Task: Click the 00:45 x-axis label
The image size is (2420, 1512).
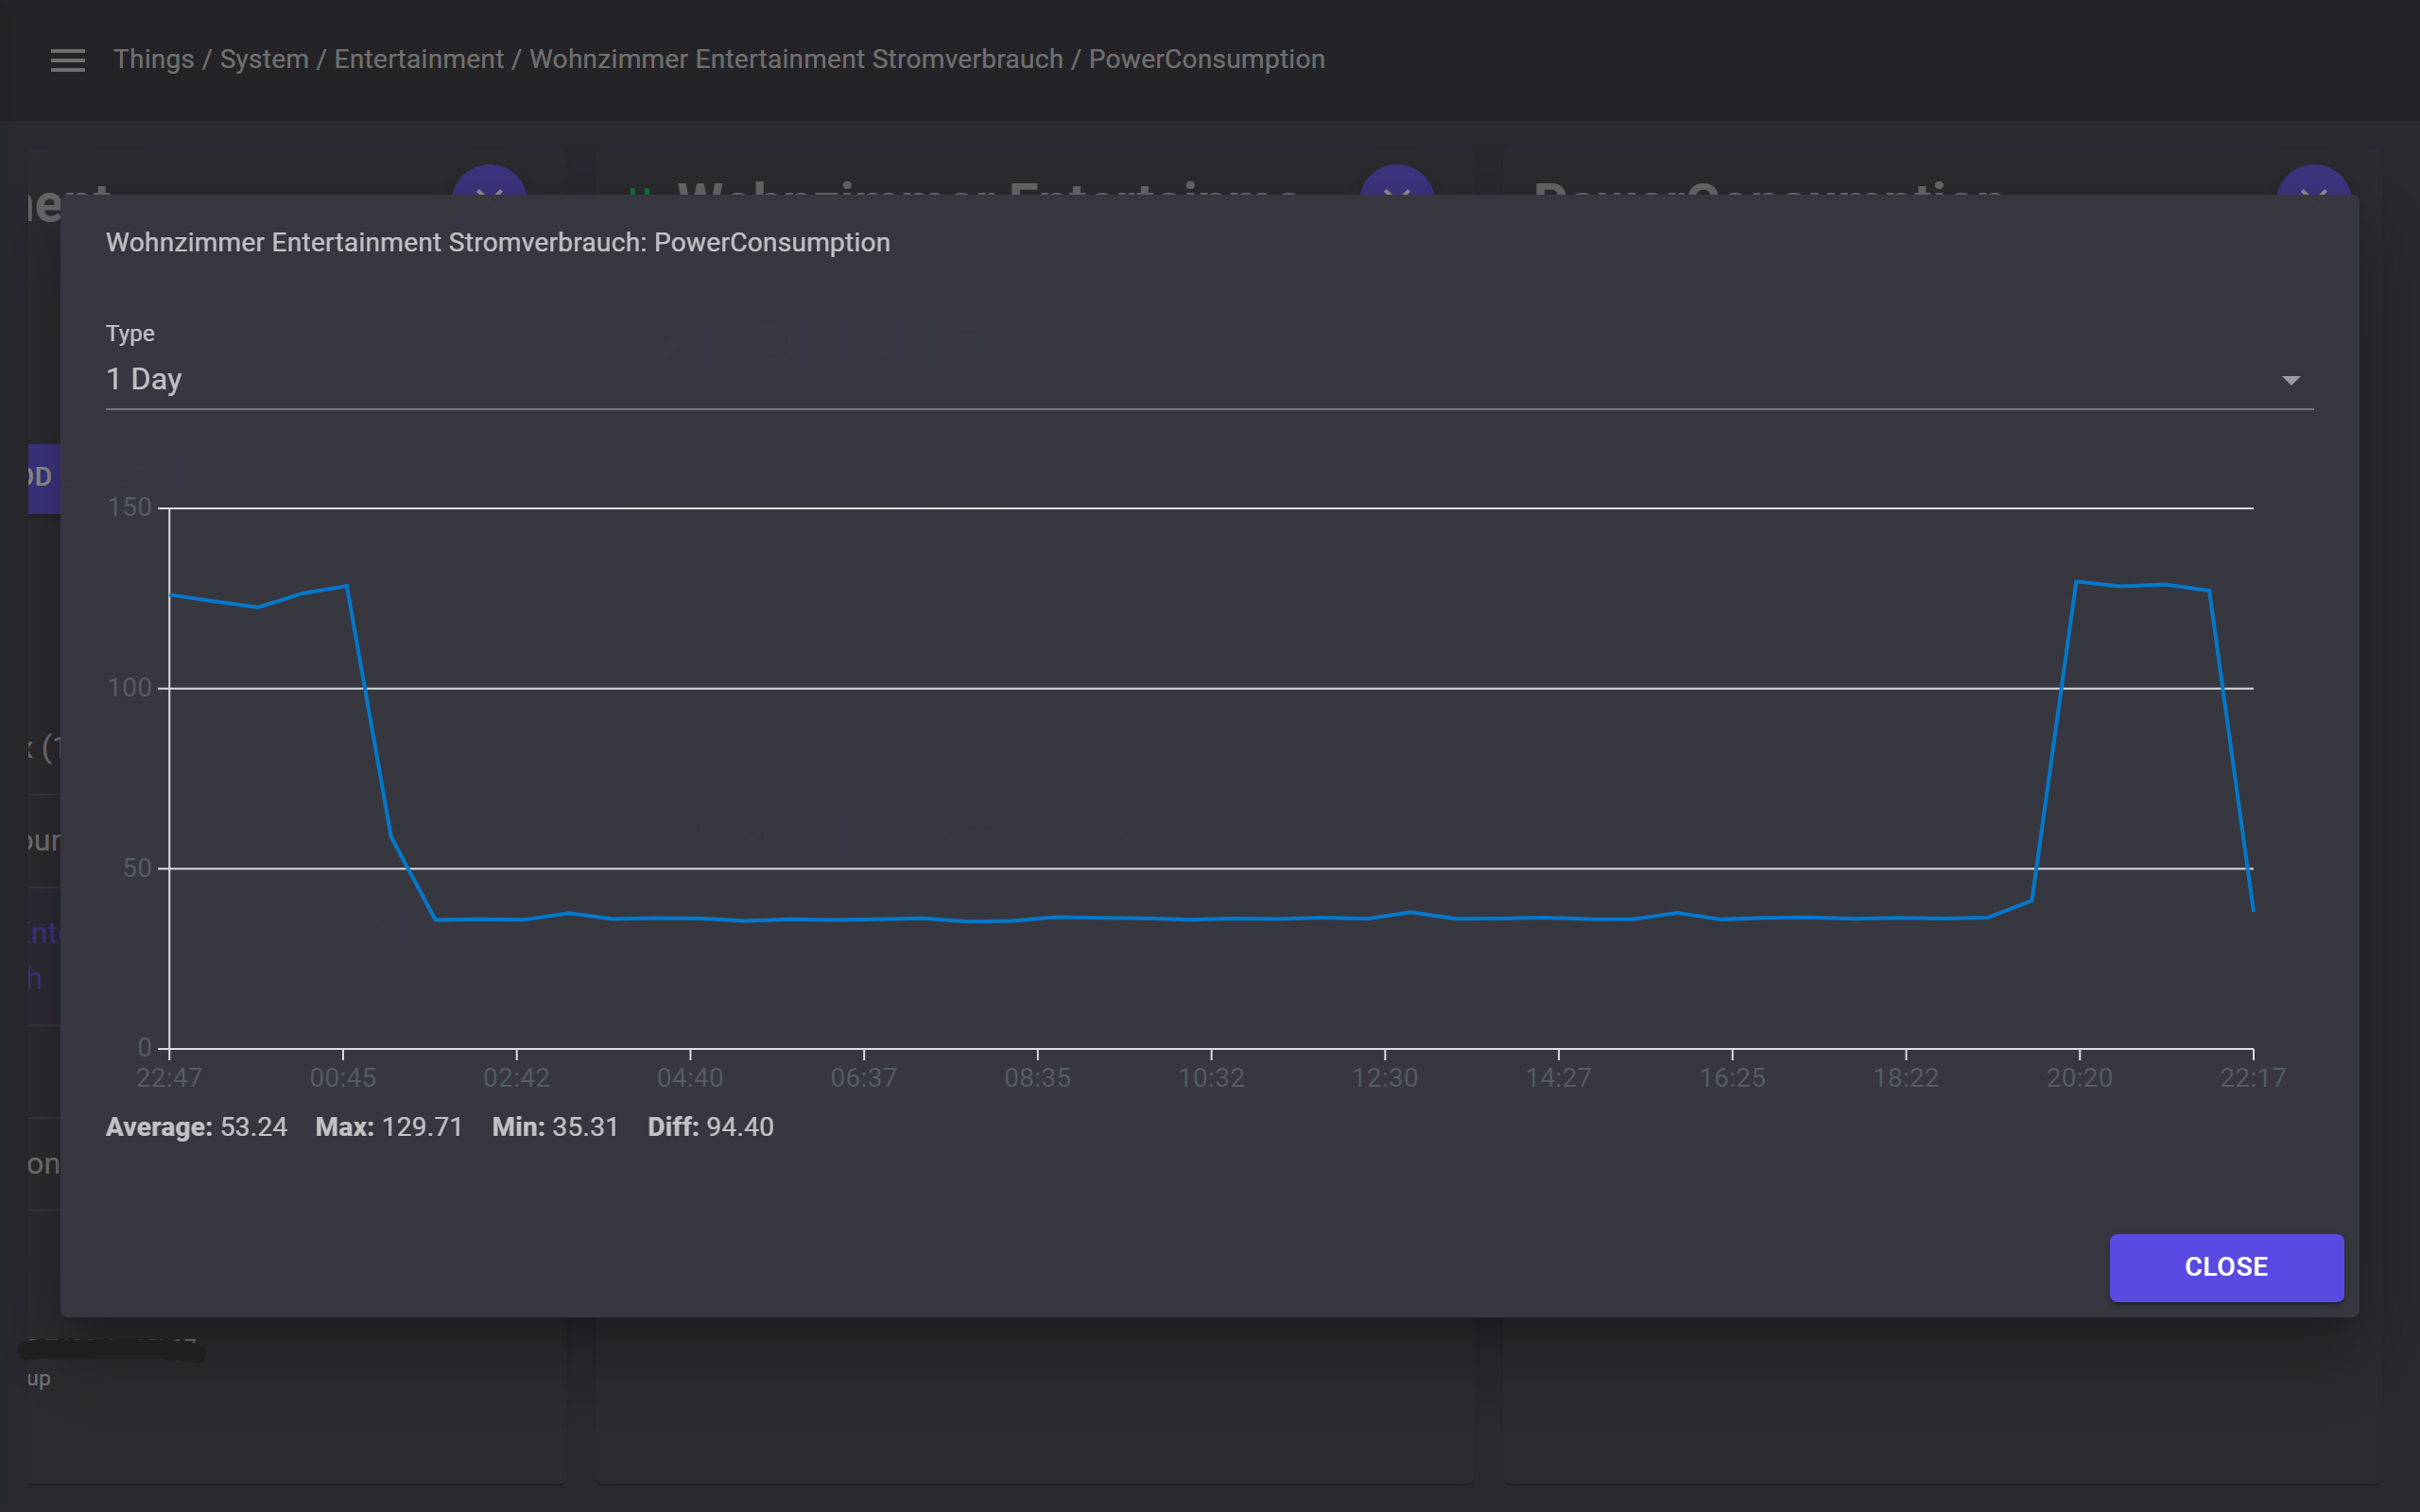Action: coord(343,1078)
